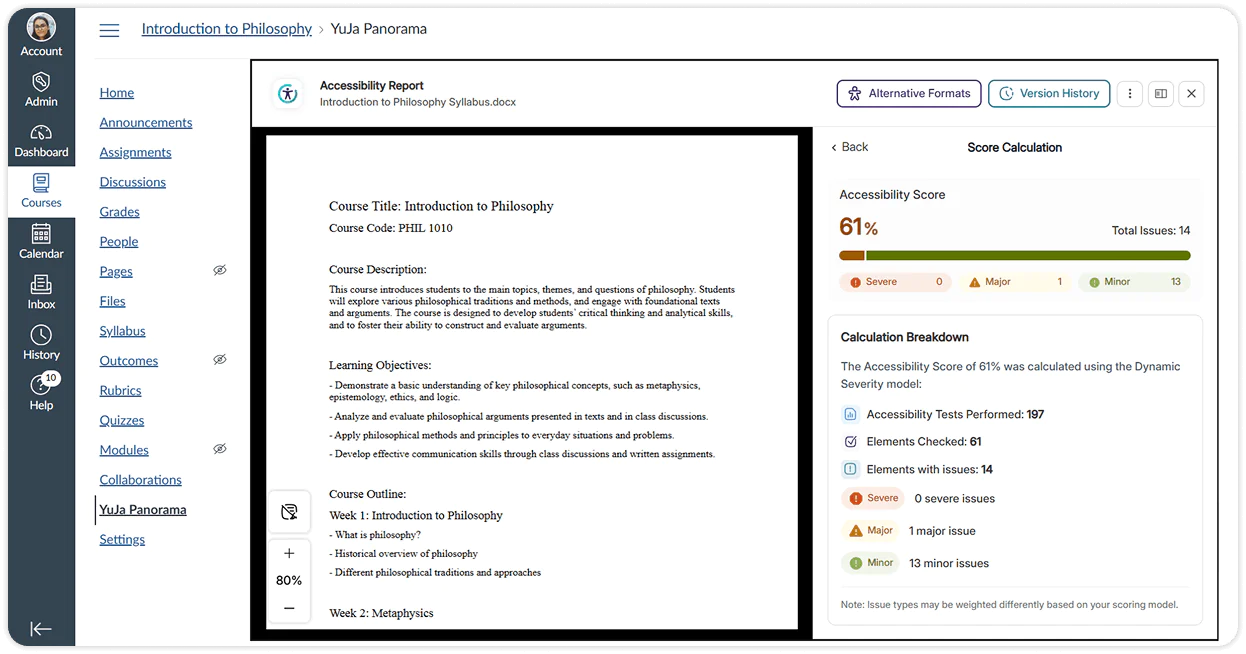The height and width of the screenshot is (654, 1246).
Task: Toggle Pages visibility eye icon
Action: point(220,271)
